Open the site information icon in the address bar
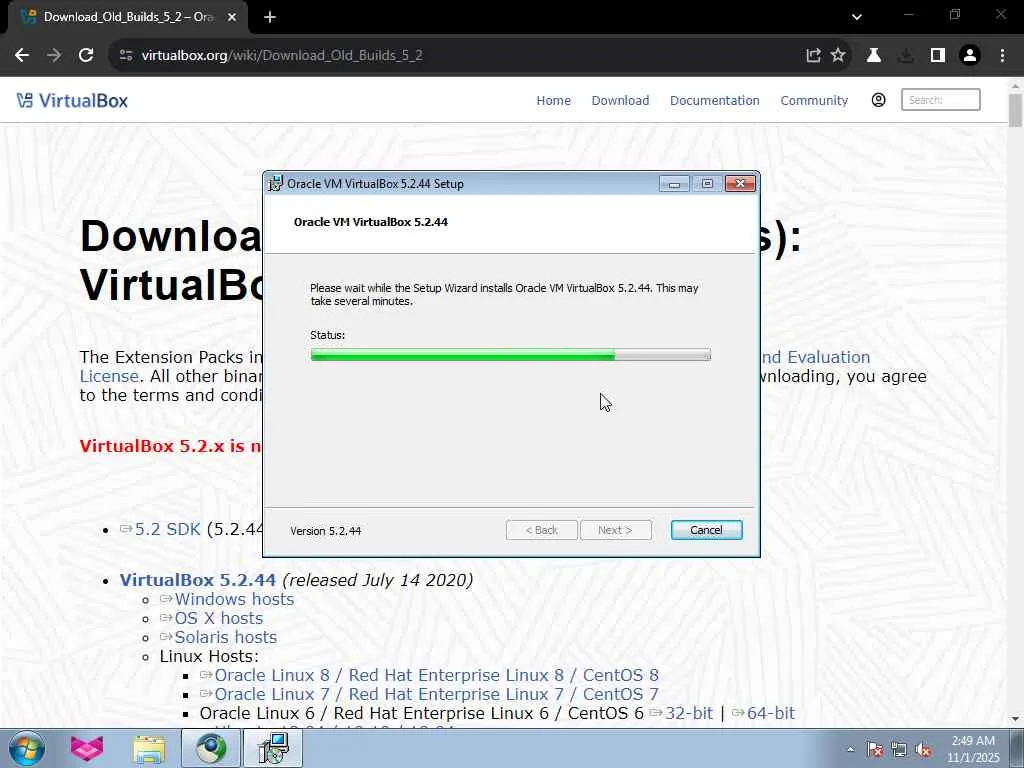This screenshot has width=1024, height=768. coord(126,56)
